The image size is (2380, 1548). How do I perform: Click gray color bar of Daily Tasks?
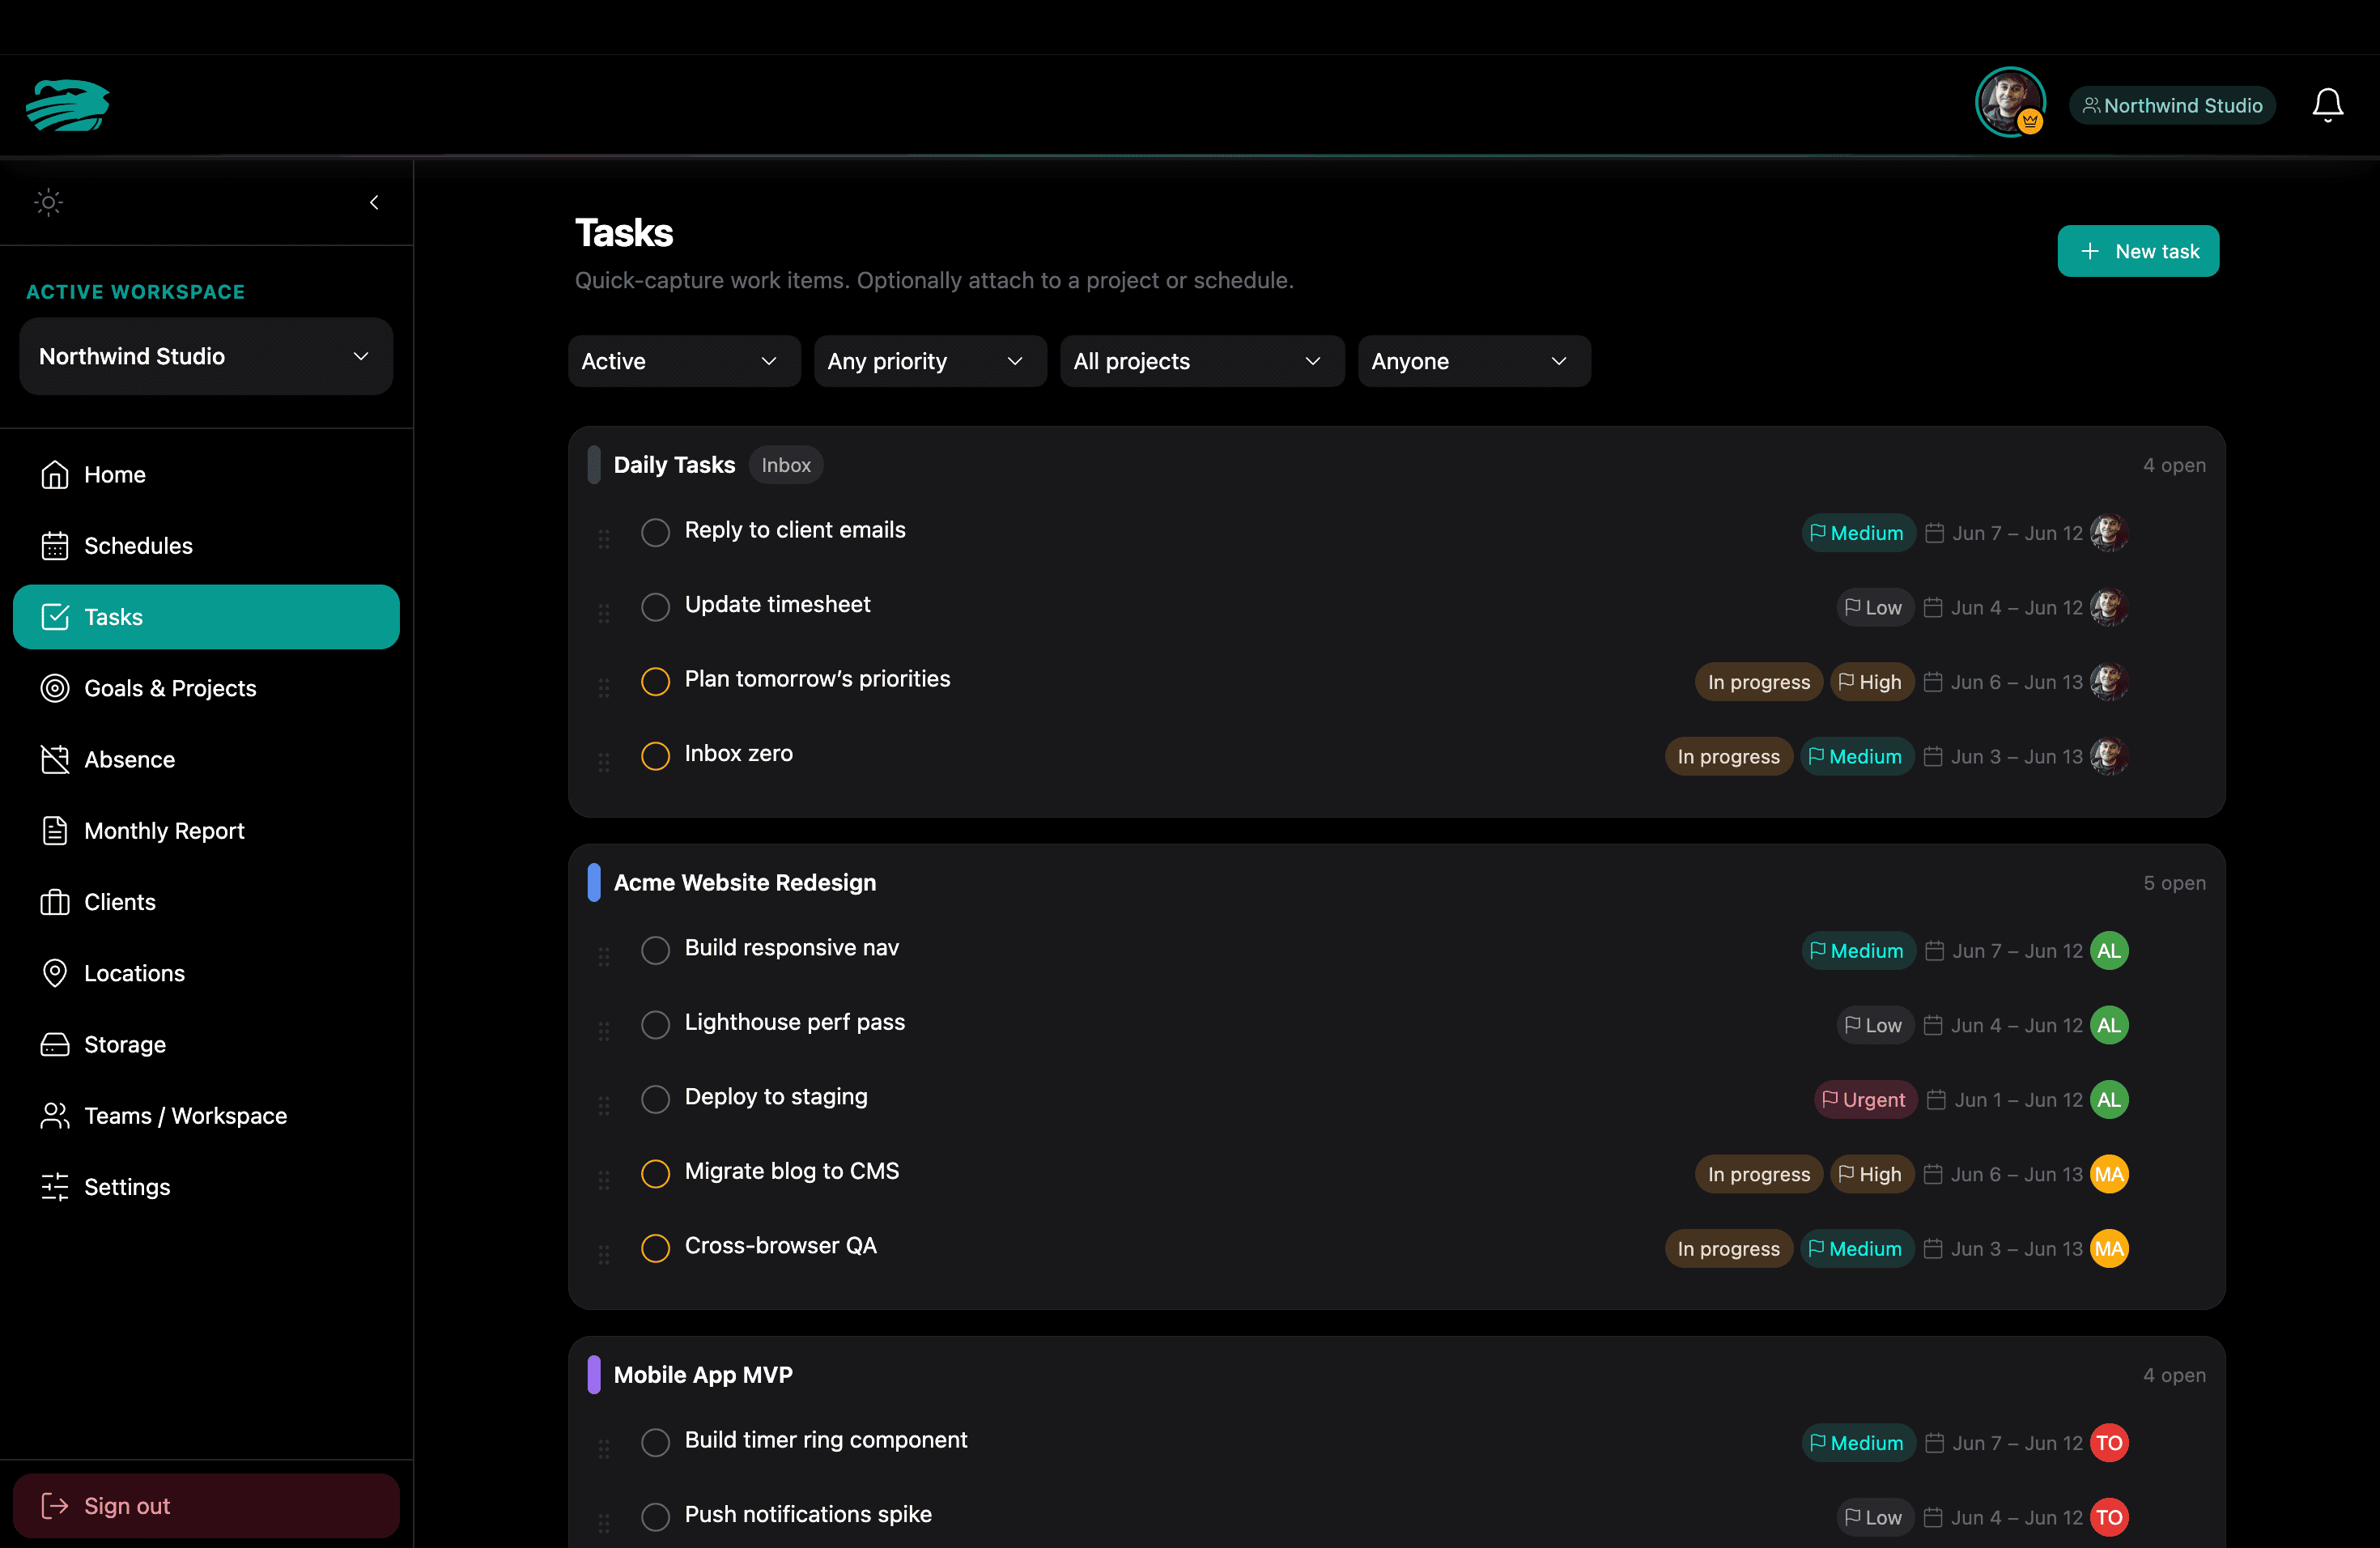coord(594,465)
